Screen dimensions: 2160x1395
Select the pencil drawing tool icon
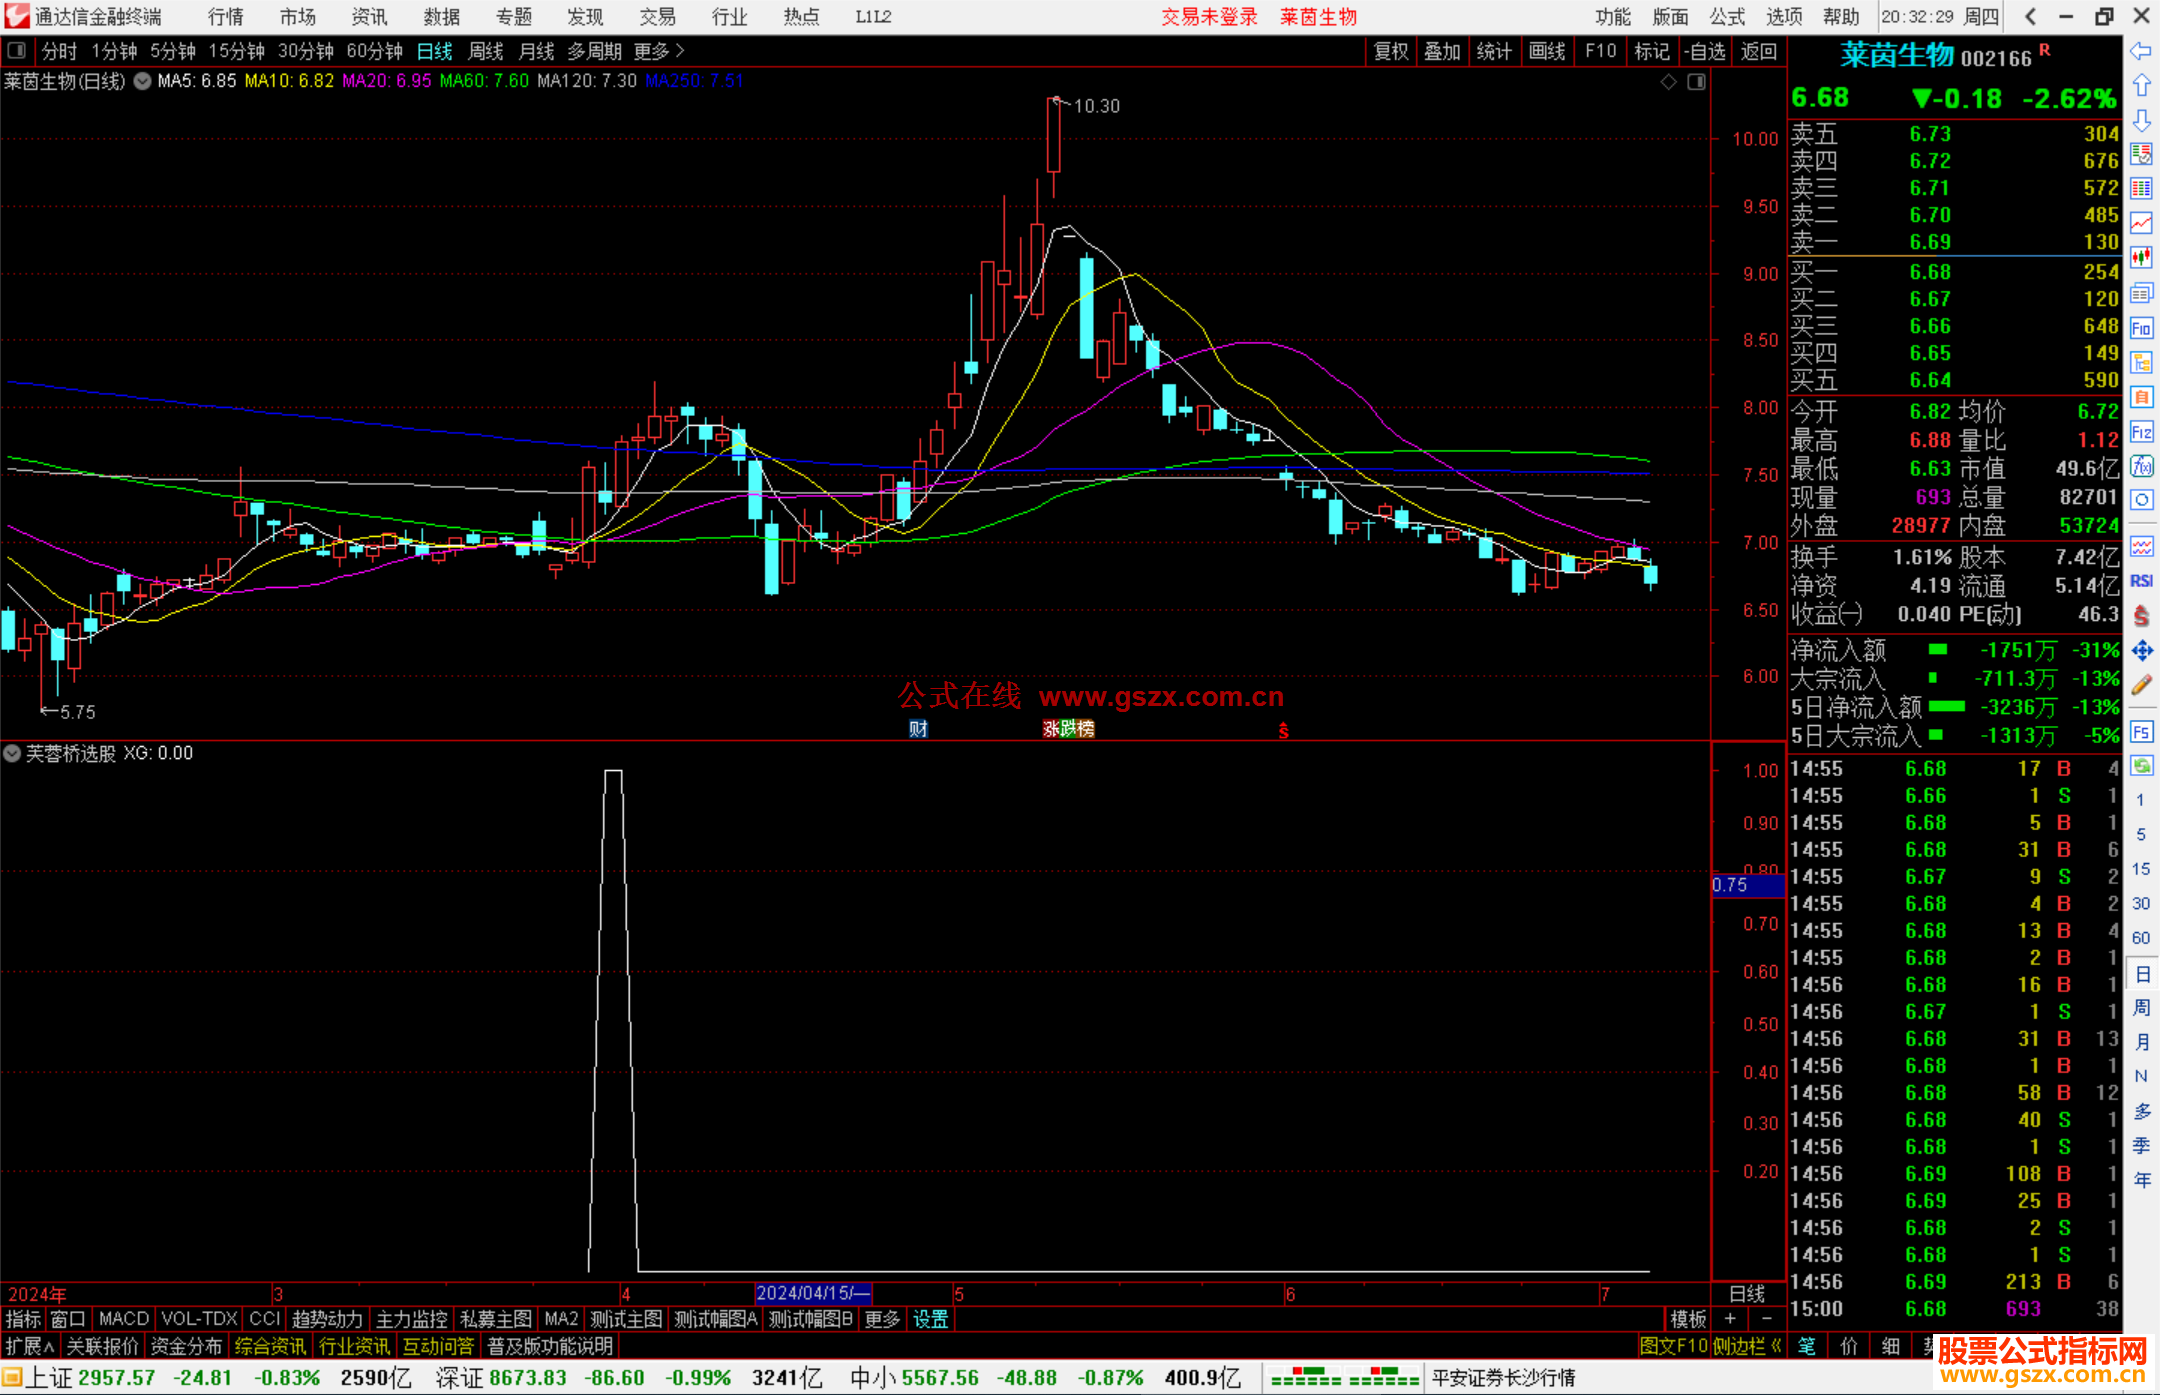click(2141, 685)
